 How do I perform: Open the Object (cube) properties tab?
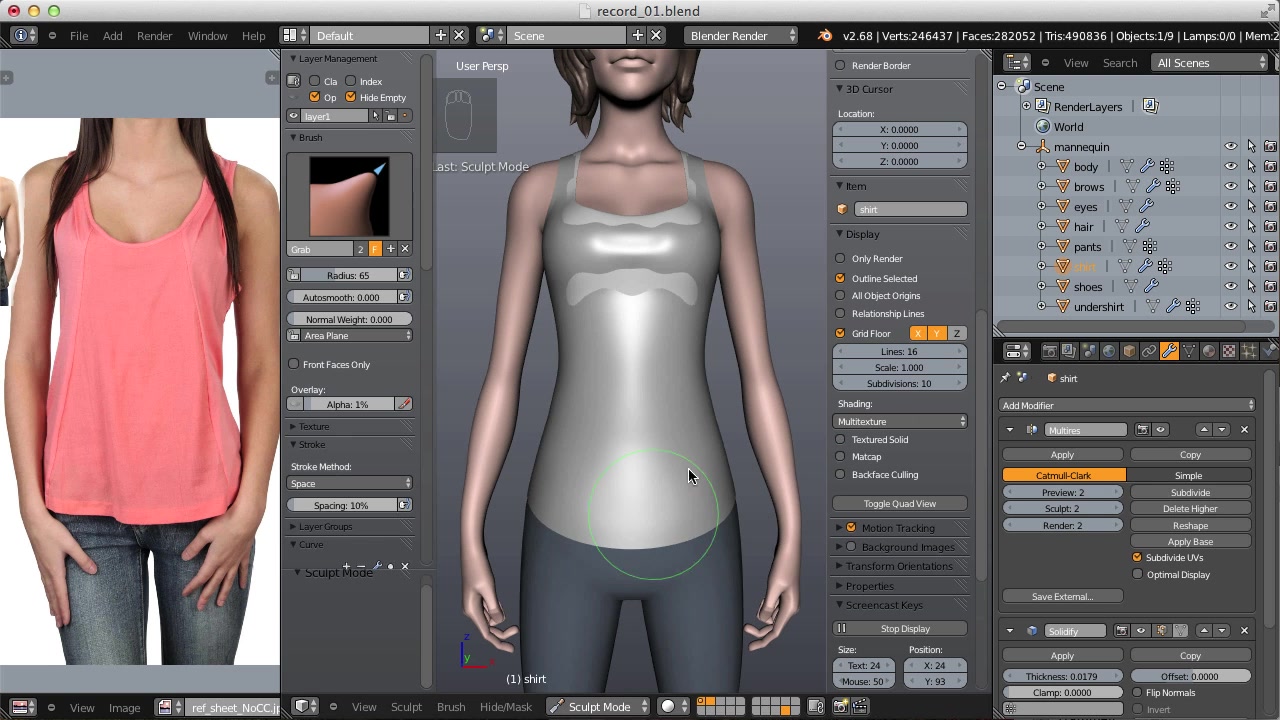click(1129, 351)
